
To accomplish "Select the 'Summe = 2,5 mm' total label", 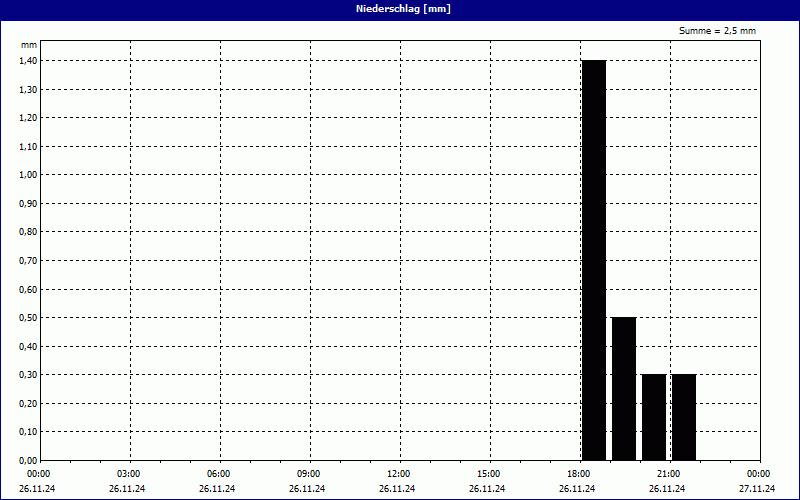I will click(x=717, y=31).
